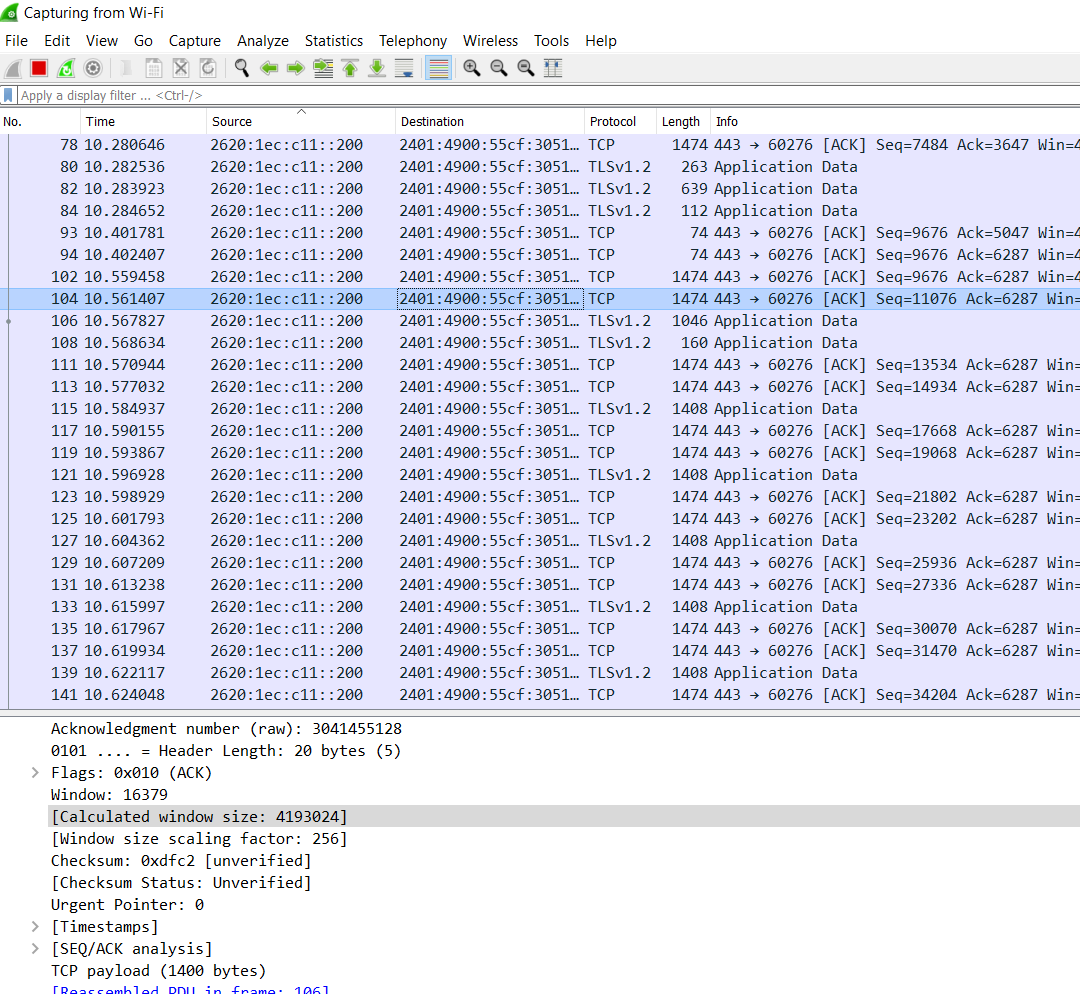Zoom out the packet text

click(499, 68)
